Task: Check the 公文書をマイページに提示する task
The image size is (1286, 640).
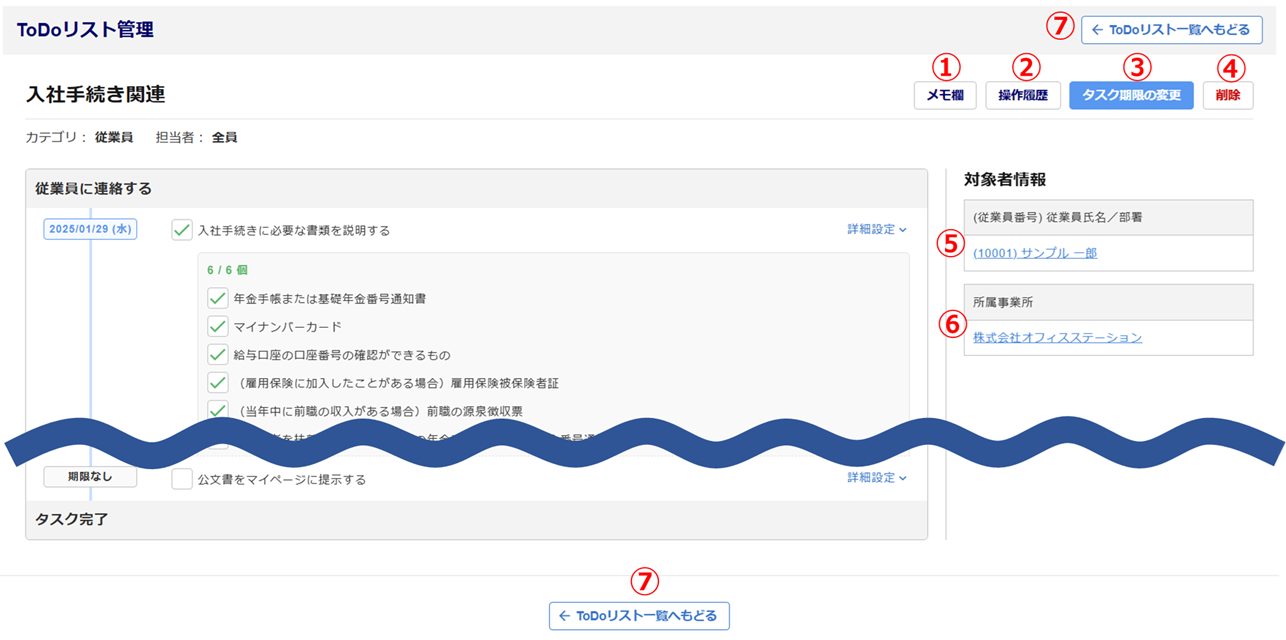Action: 182,479
